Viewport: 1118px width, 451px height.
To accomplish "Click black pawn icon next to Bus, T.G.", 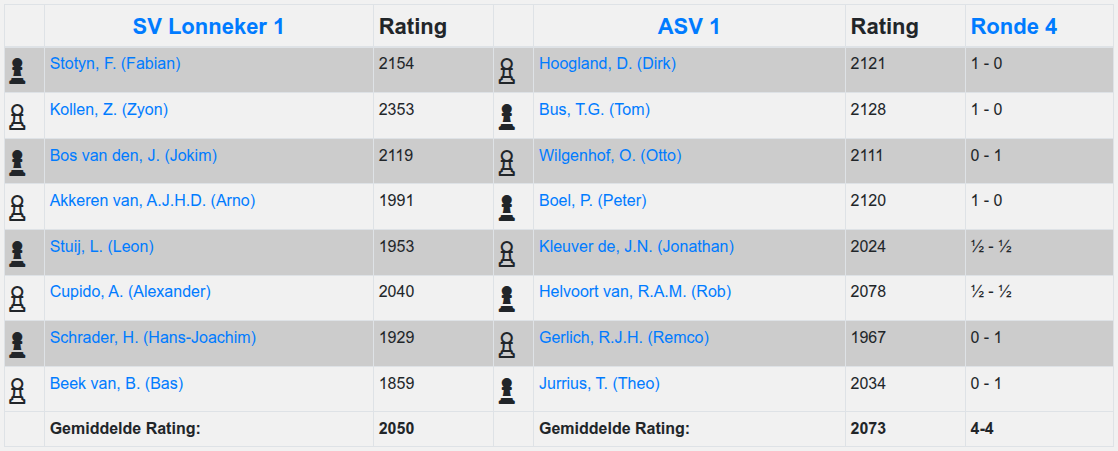I will [x=507, y=117].
